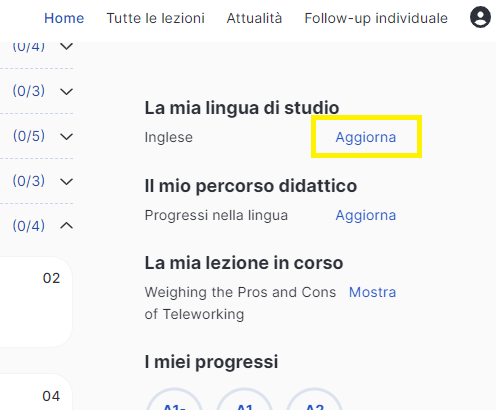Go to the Home tab
Viewport: 496px width, 410px height.
[64, 18]
